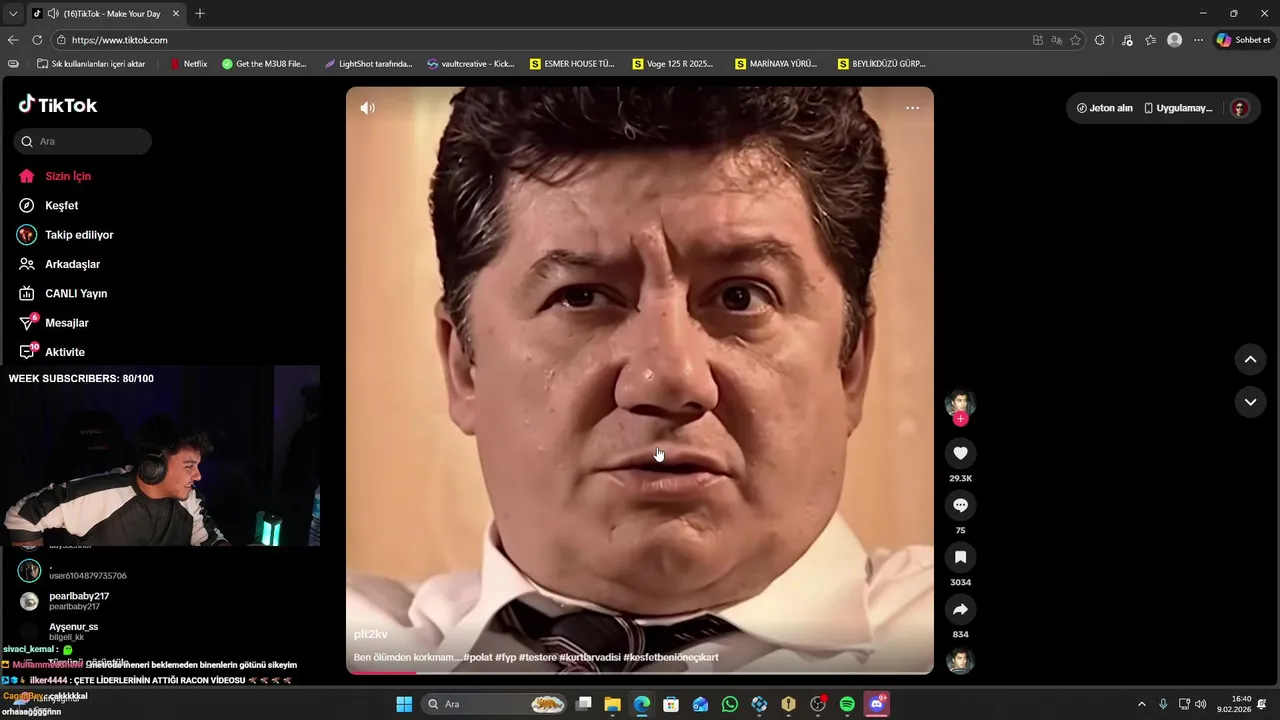Click the taskbar Ara search box

[496, 704]
